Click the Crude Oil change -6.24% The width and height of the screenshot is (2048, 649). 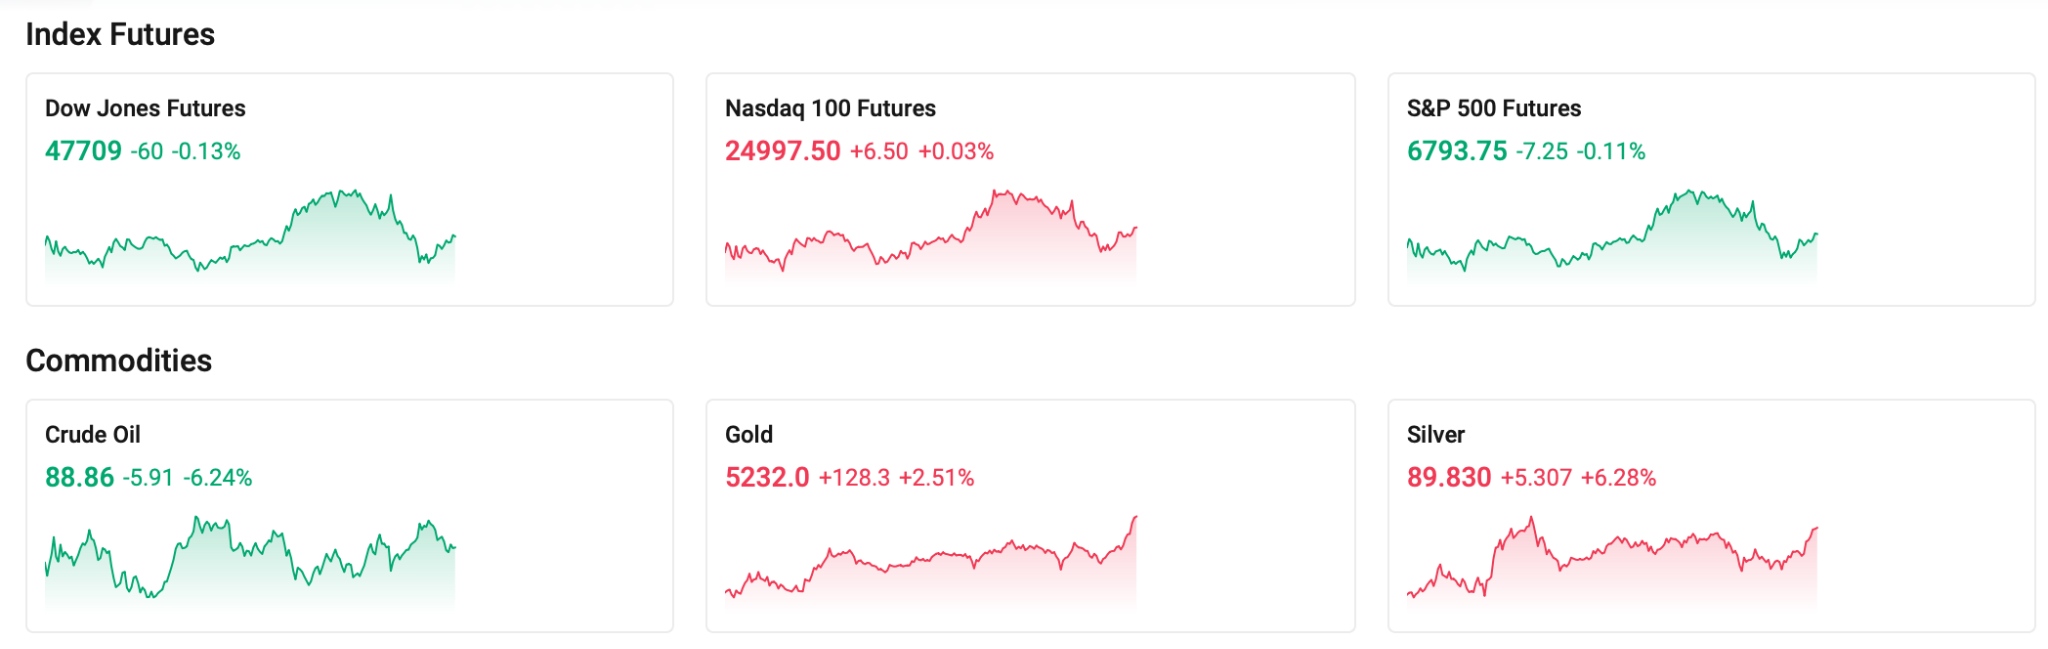pos(218,477)
